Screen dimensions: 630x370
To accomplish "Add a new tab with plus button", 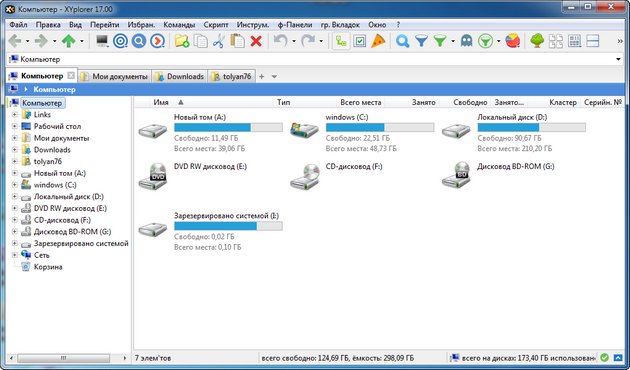I will pos(261,76).
